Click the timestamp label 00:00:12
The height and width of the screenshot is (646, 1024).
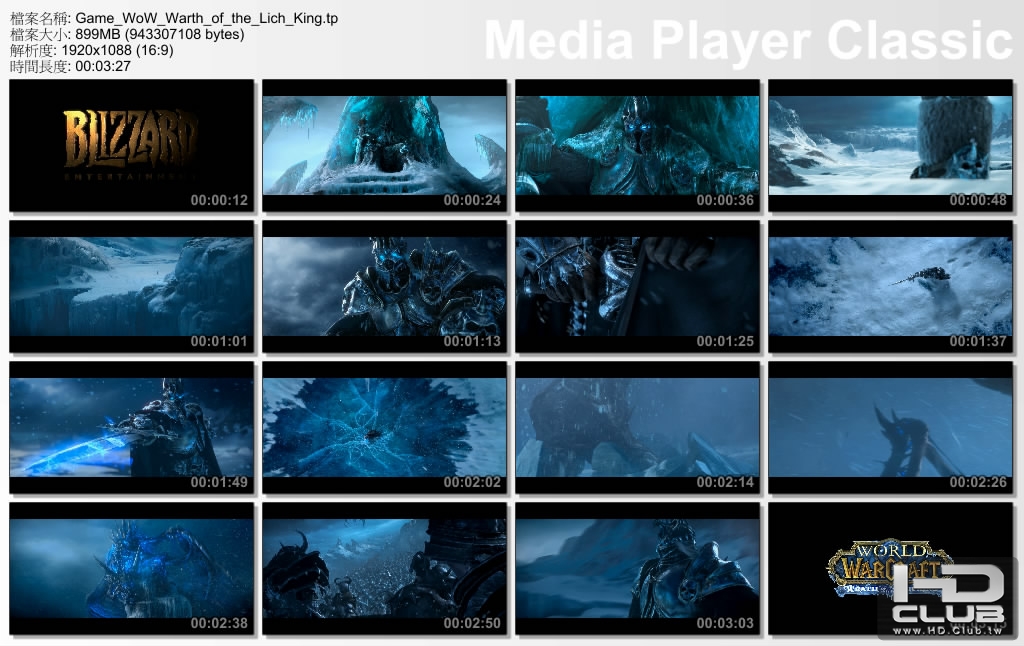219,199
